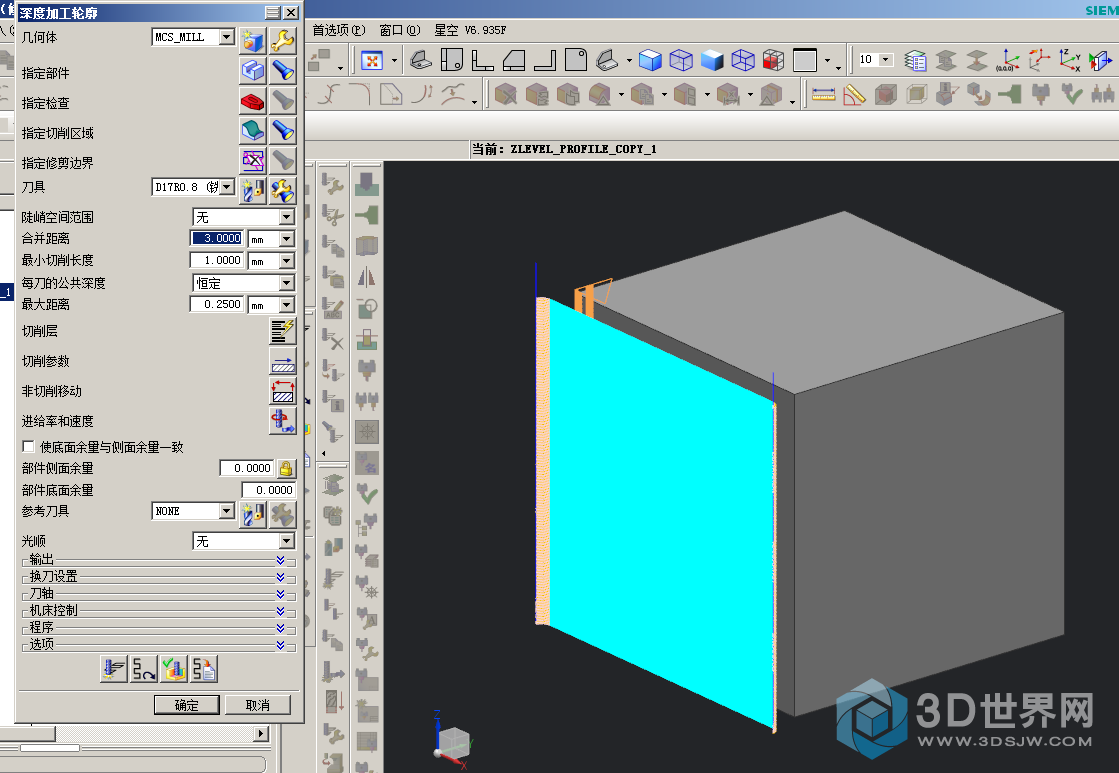
Task: Click the 确定 (OK) button
Action: [186, 705]
